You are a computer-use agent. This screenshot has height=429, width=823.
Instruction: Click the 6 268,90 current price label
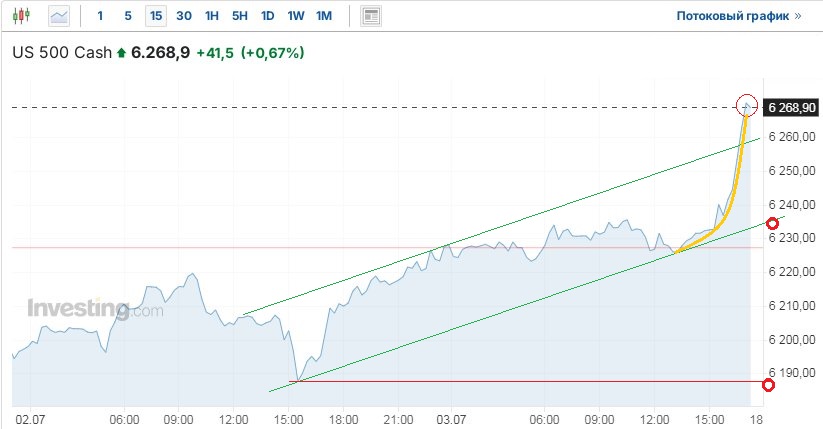pos(790,107)
